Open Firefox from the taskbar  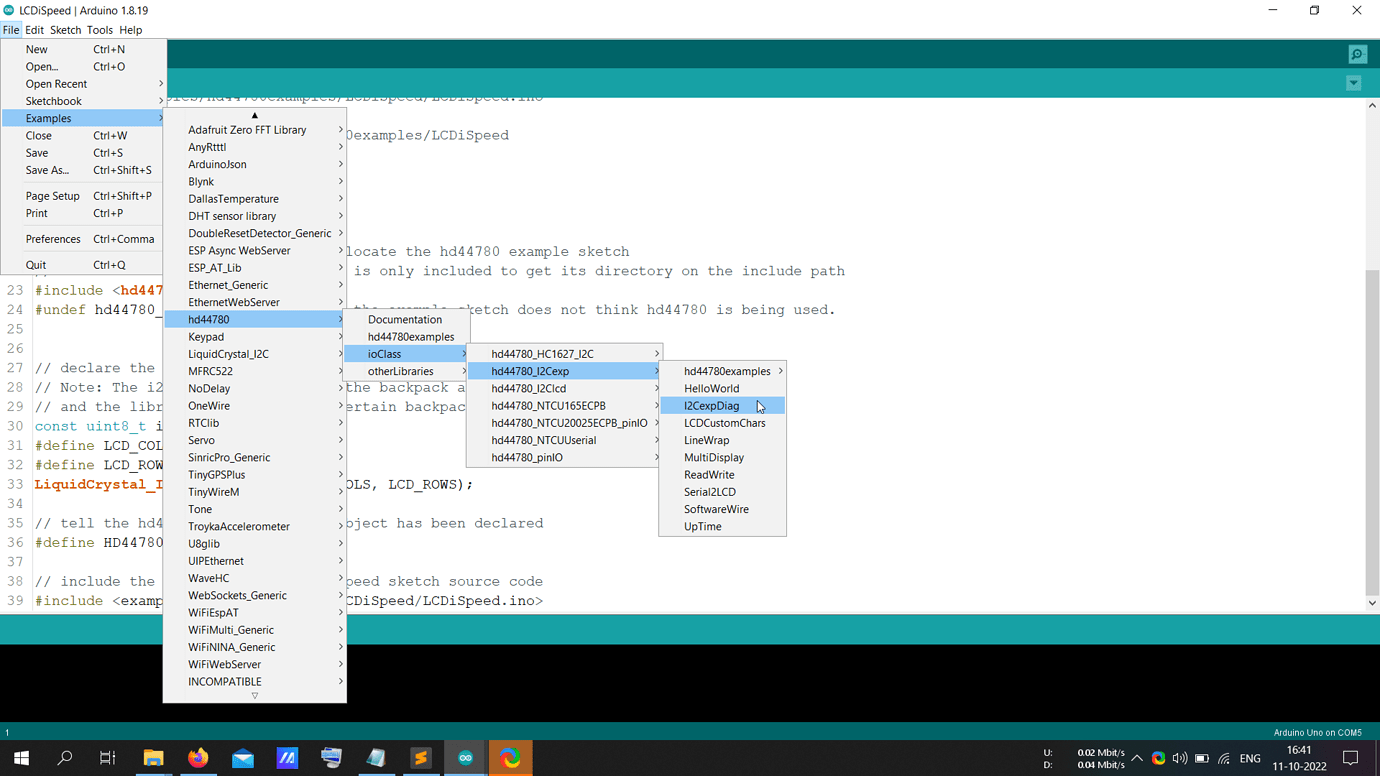click(198, 758)
